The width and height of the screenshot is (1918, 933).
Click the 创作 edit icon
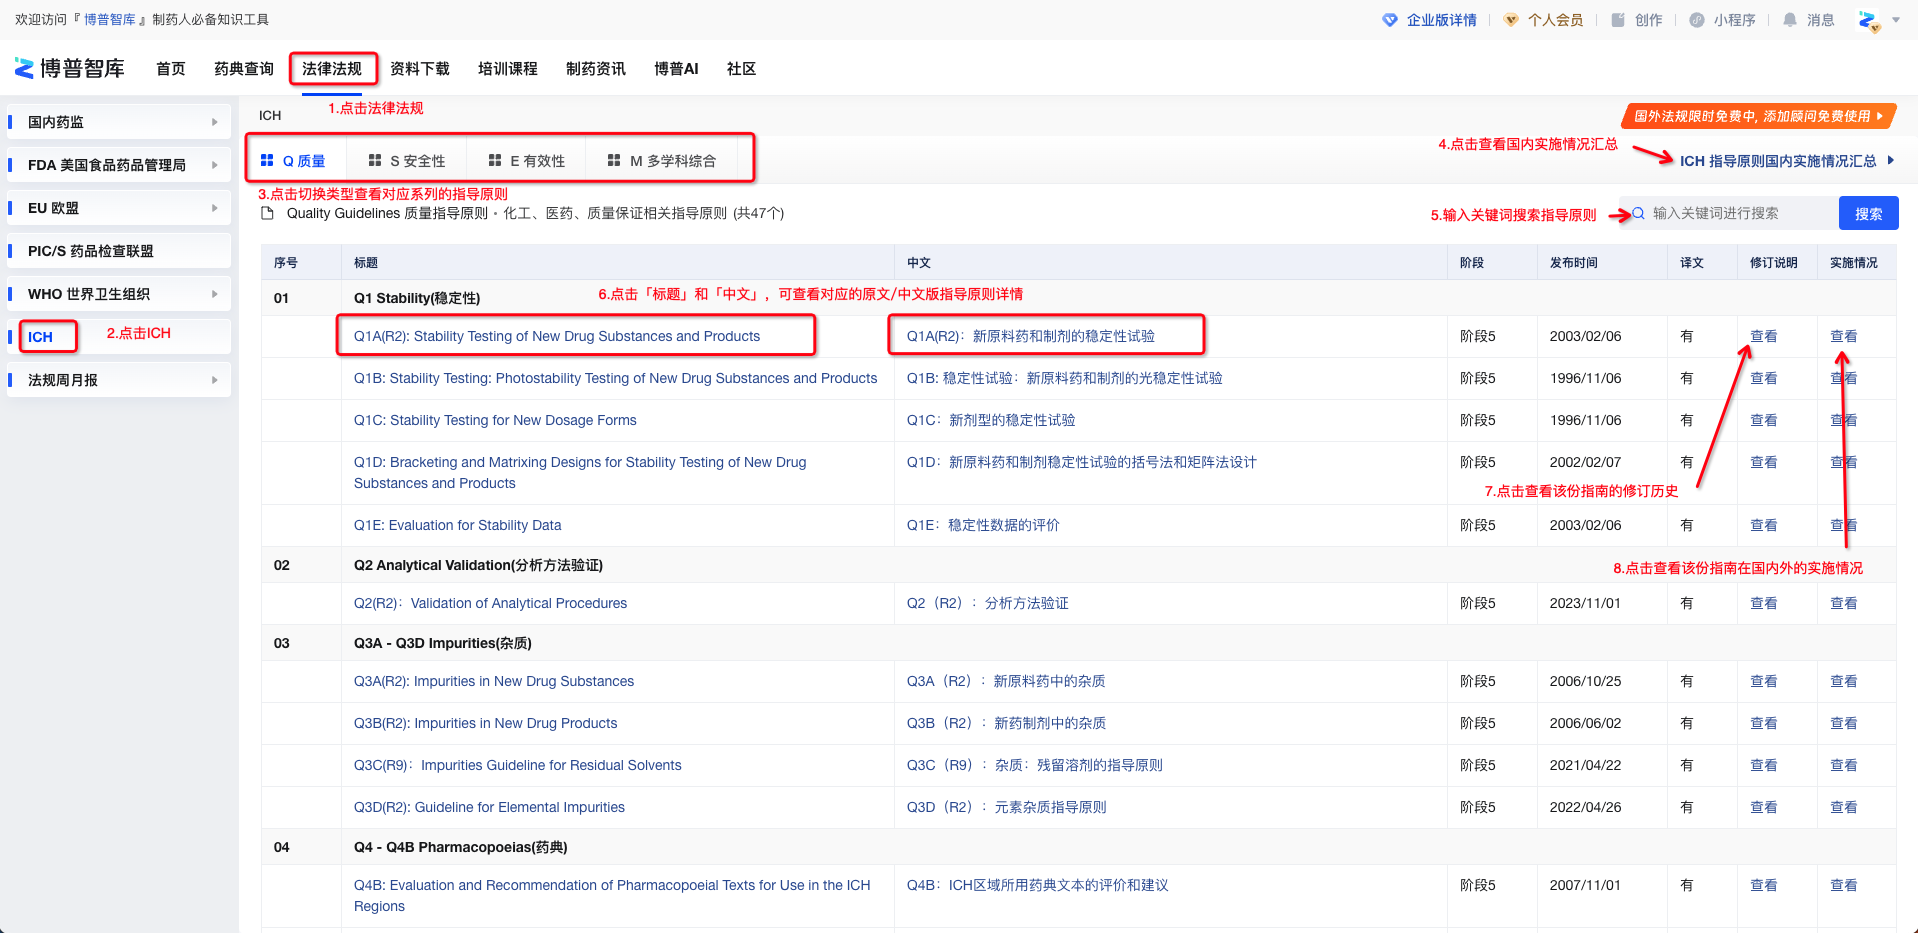(1618, 20)
